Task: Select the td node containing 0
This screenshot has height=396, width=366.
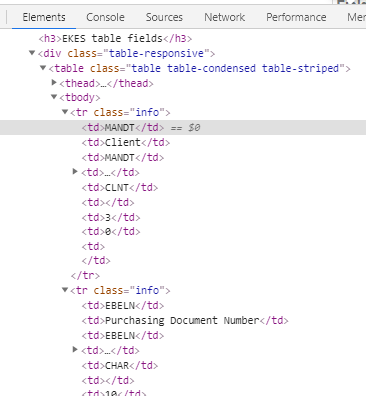Action: coord(111,231)
